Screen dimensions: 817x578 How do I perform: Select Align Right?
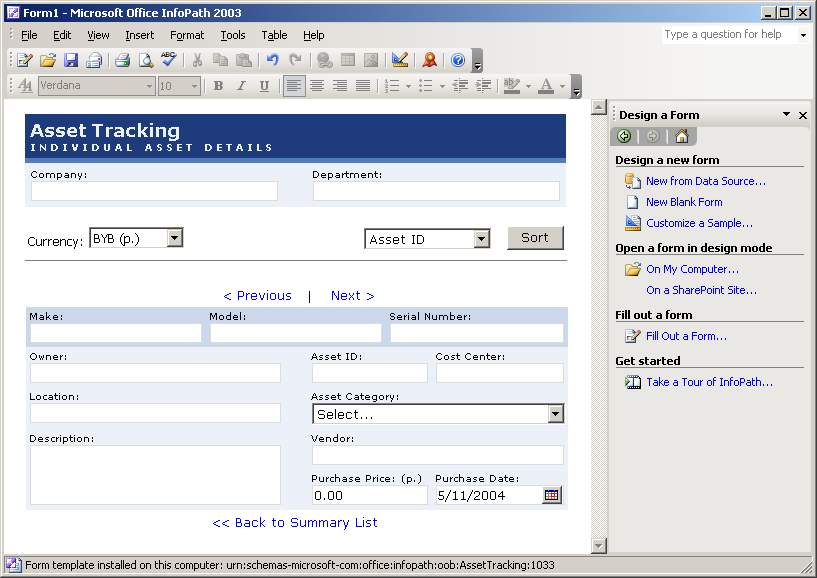click(x=340, y=85)
